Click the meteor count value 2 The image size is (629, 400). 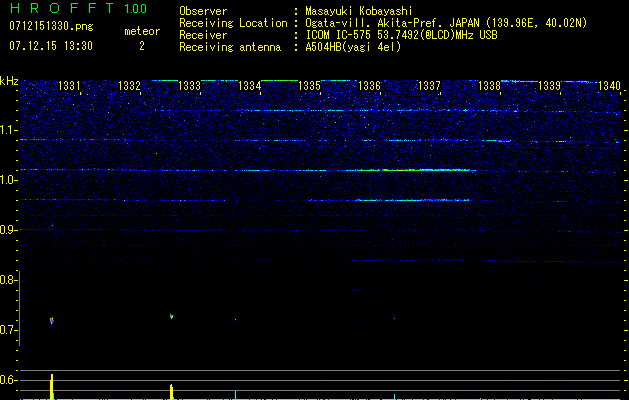141,46
